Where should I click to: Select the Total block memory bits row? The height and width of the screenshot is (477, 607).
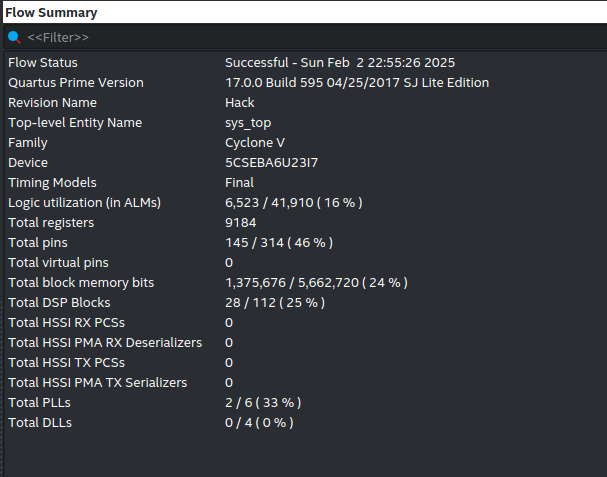pyautogui.click(x=81, y=283)
